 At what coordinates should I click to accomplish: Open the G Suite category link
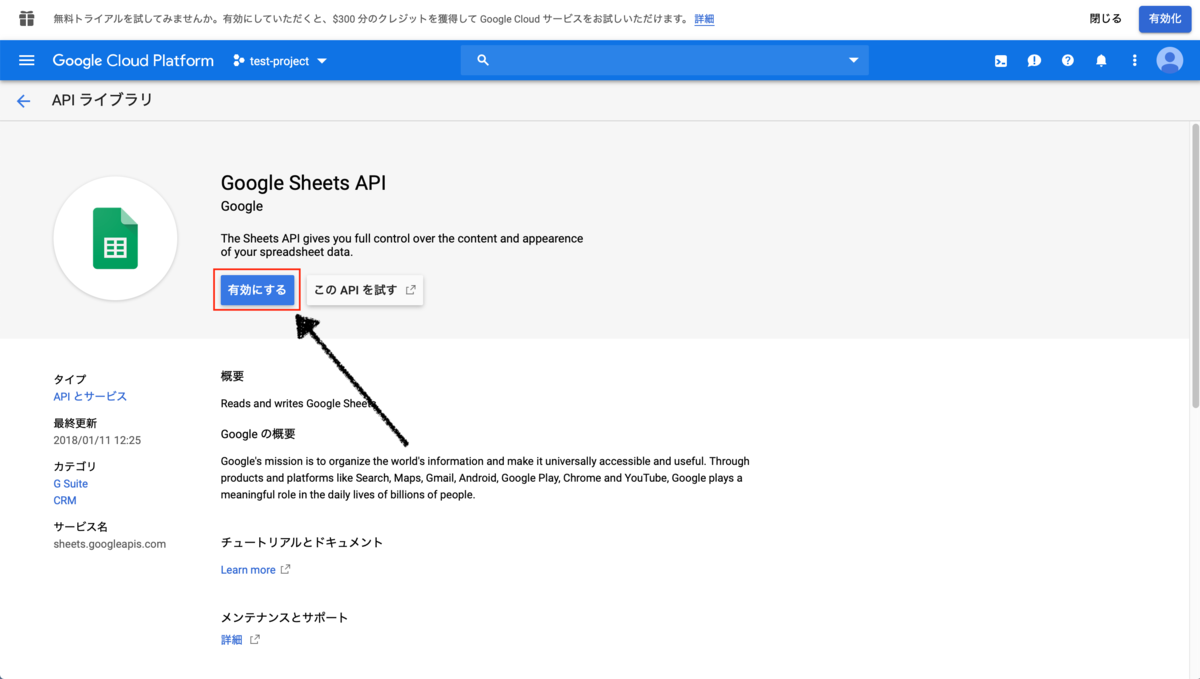[70, 483]
